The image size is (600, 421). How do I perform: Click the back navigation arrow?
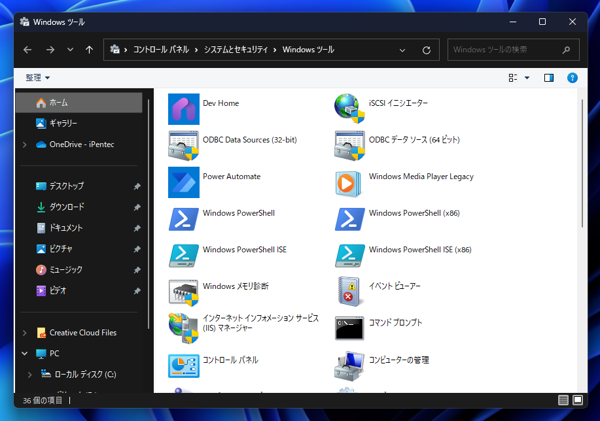tap(28, 50)
